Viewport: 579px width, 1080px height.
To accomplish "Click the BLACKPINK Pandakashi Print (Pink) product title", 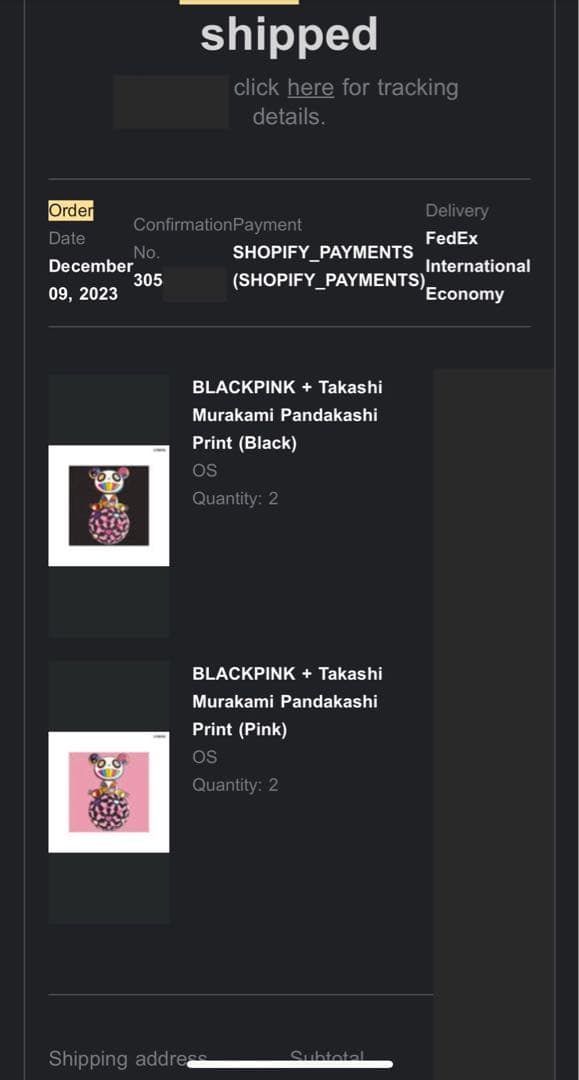I will click(287, 701).
